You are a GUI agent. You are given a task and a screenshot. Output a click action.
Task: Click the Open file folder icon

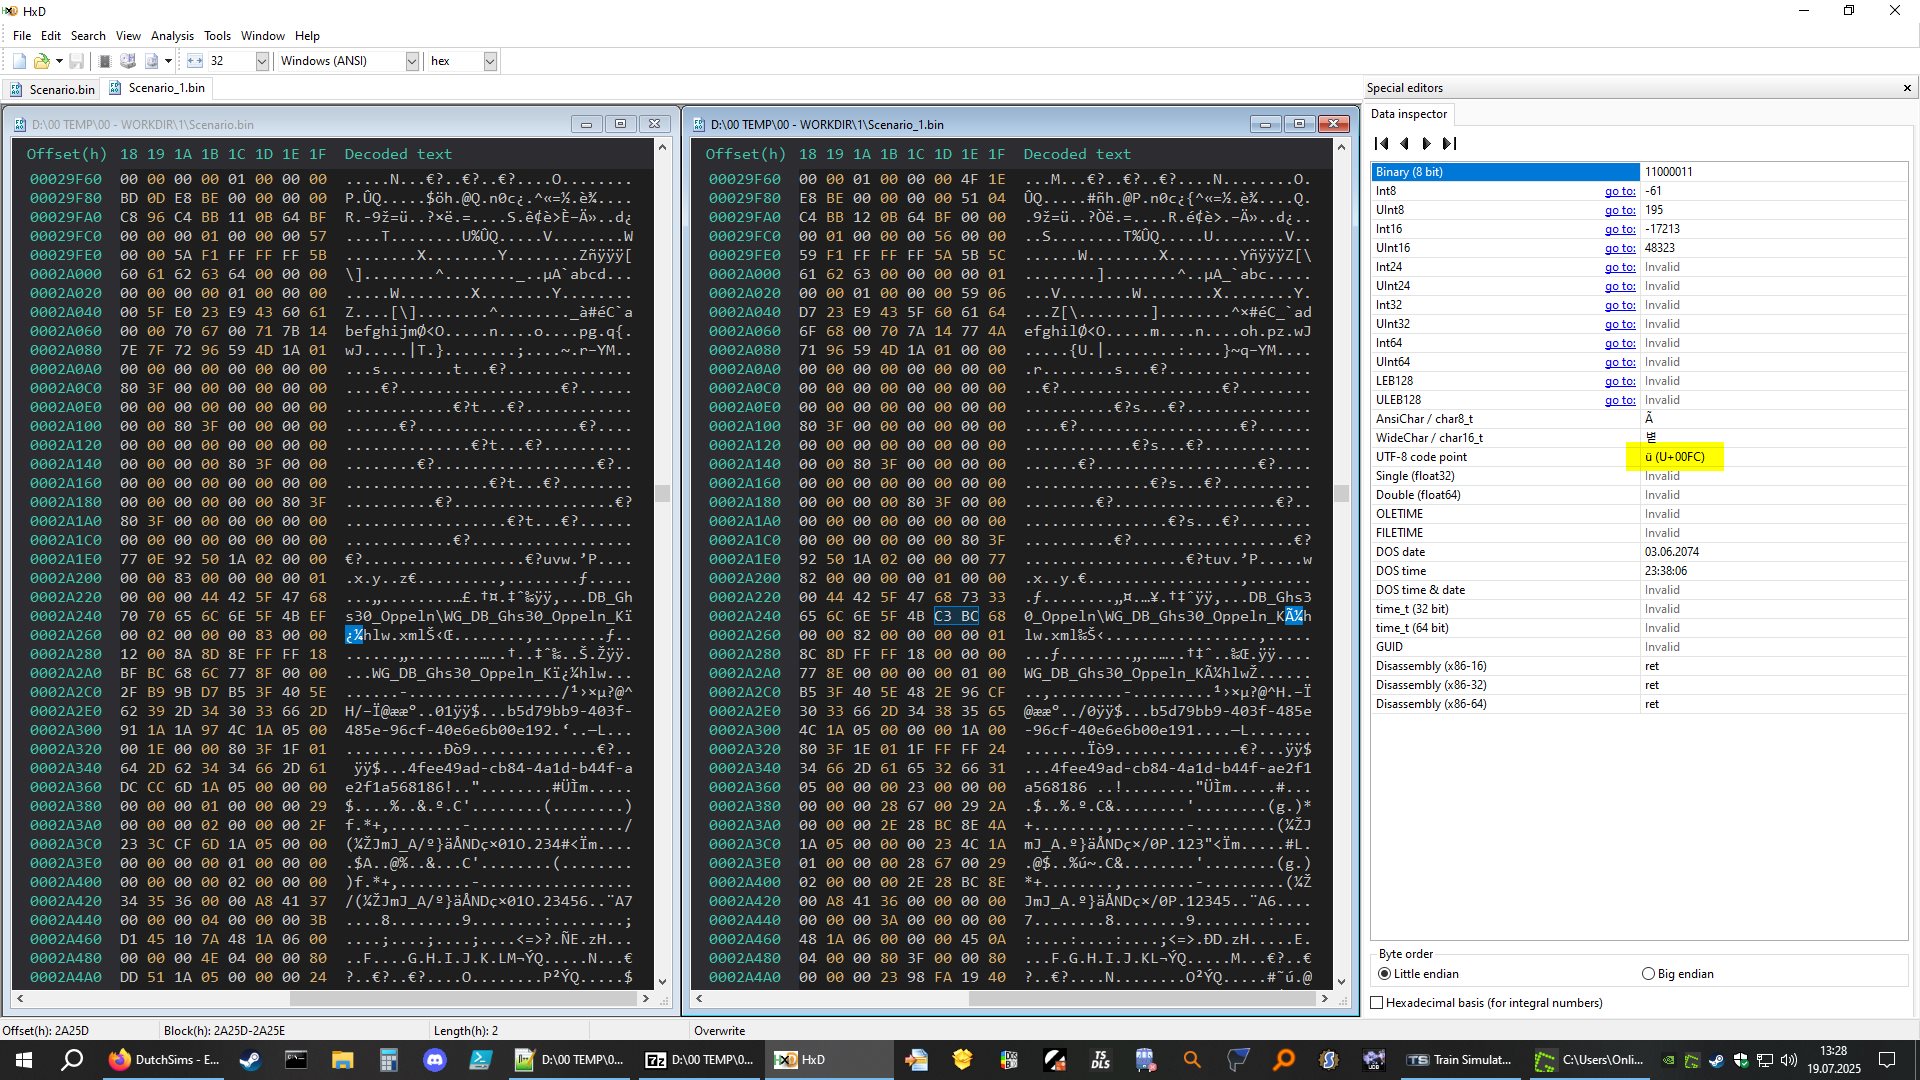pyautogui.click(x=41, y=61)
